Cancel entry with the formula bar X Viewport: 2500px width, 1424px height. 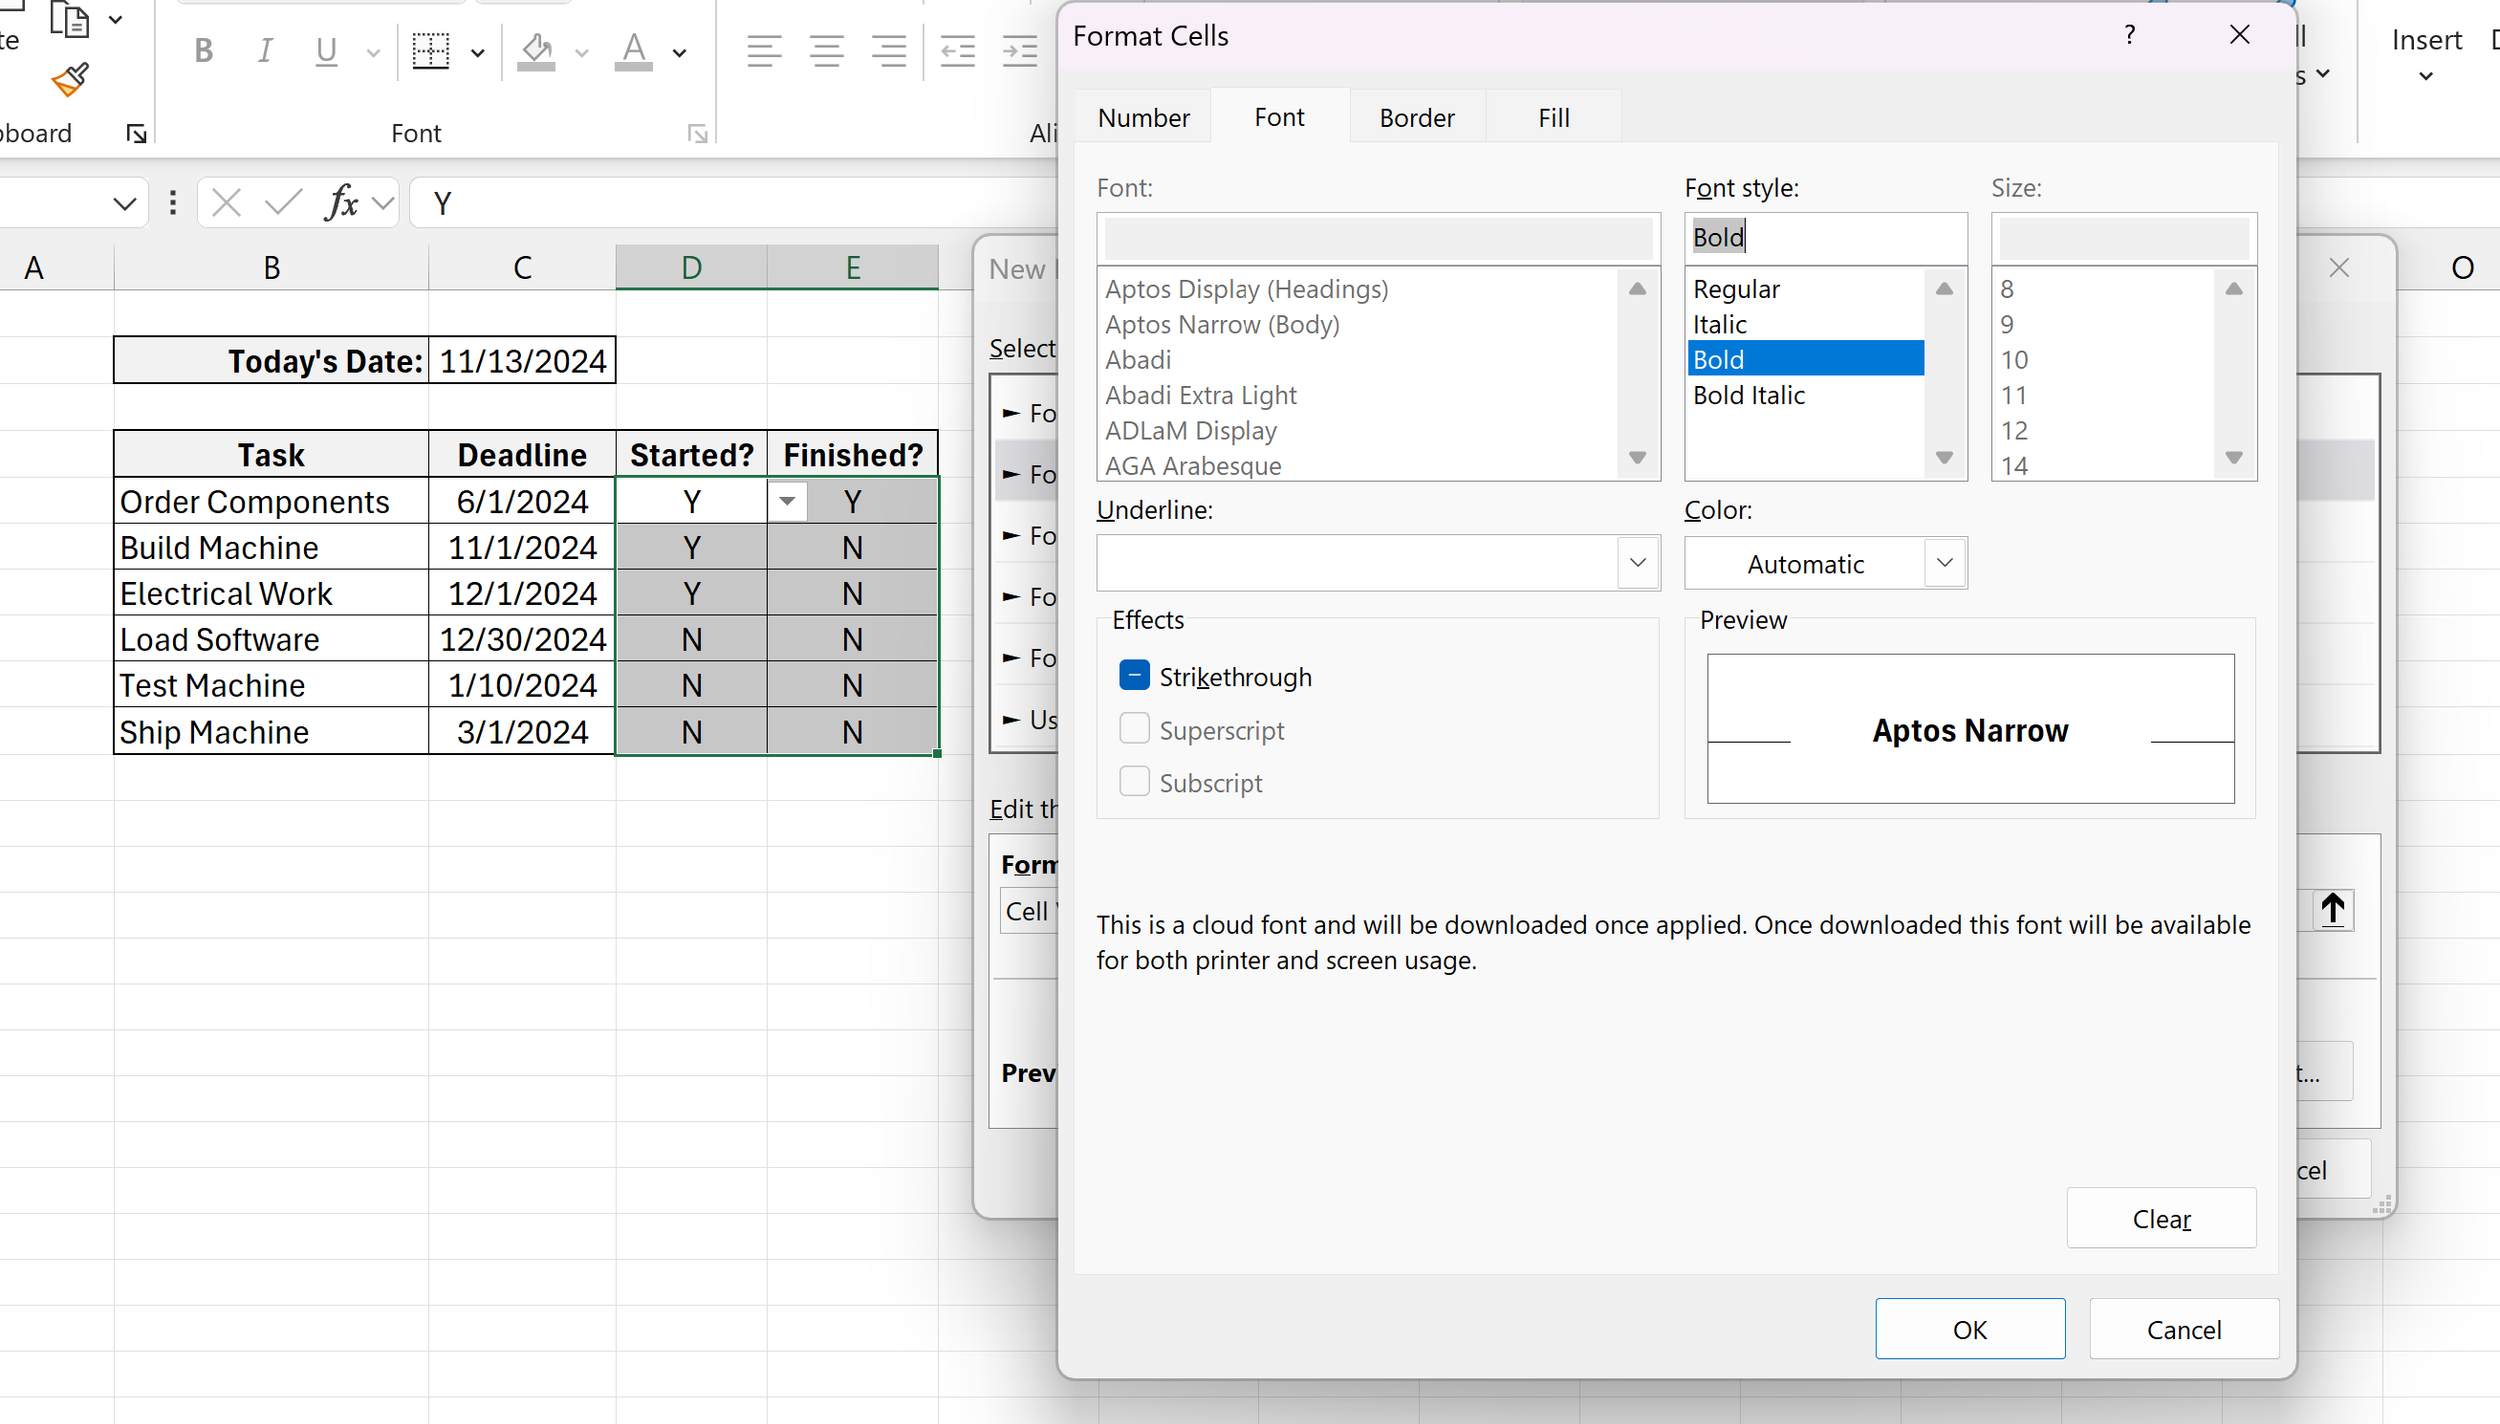click(226, 203)
